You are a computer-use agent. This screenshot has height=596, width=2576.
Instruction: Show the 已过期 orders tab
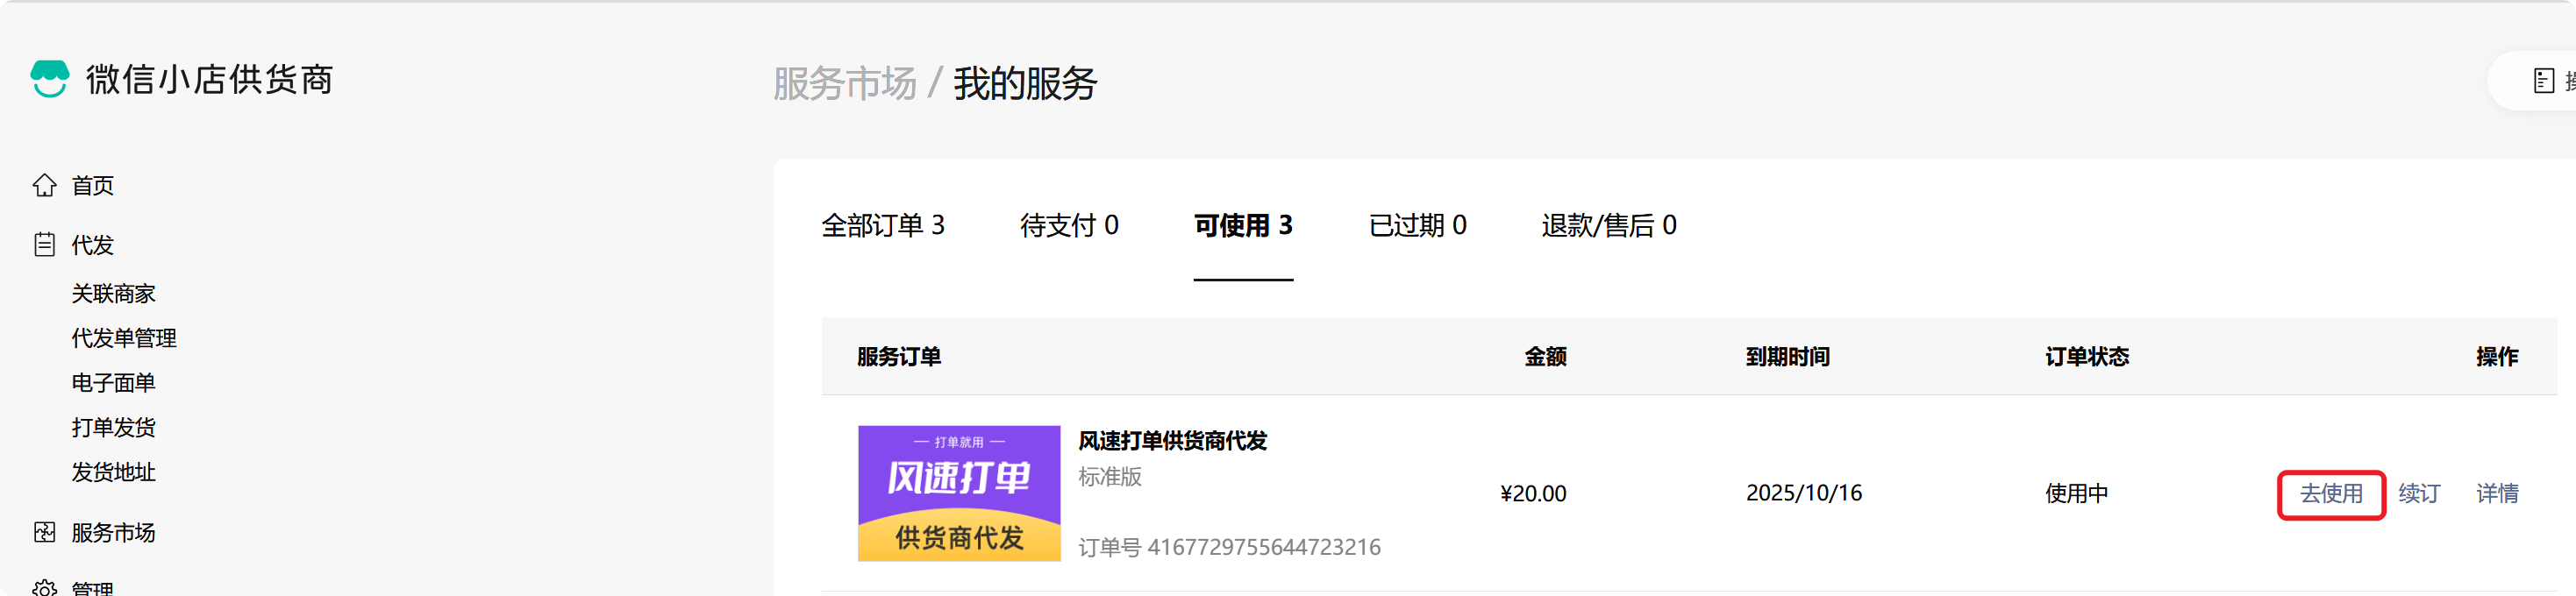click(1416, 226)
